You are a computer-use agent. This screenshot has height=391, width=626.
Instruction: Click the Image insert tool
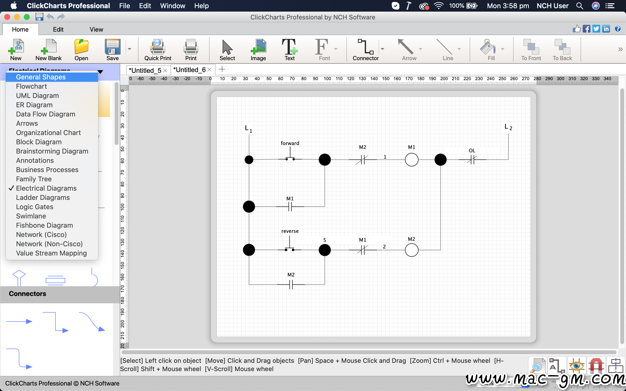pyautogui.click(x=258, y=50)
